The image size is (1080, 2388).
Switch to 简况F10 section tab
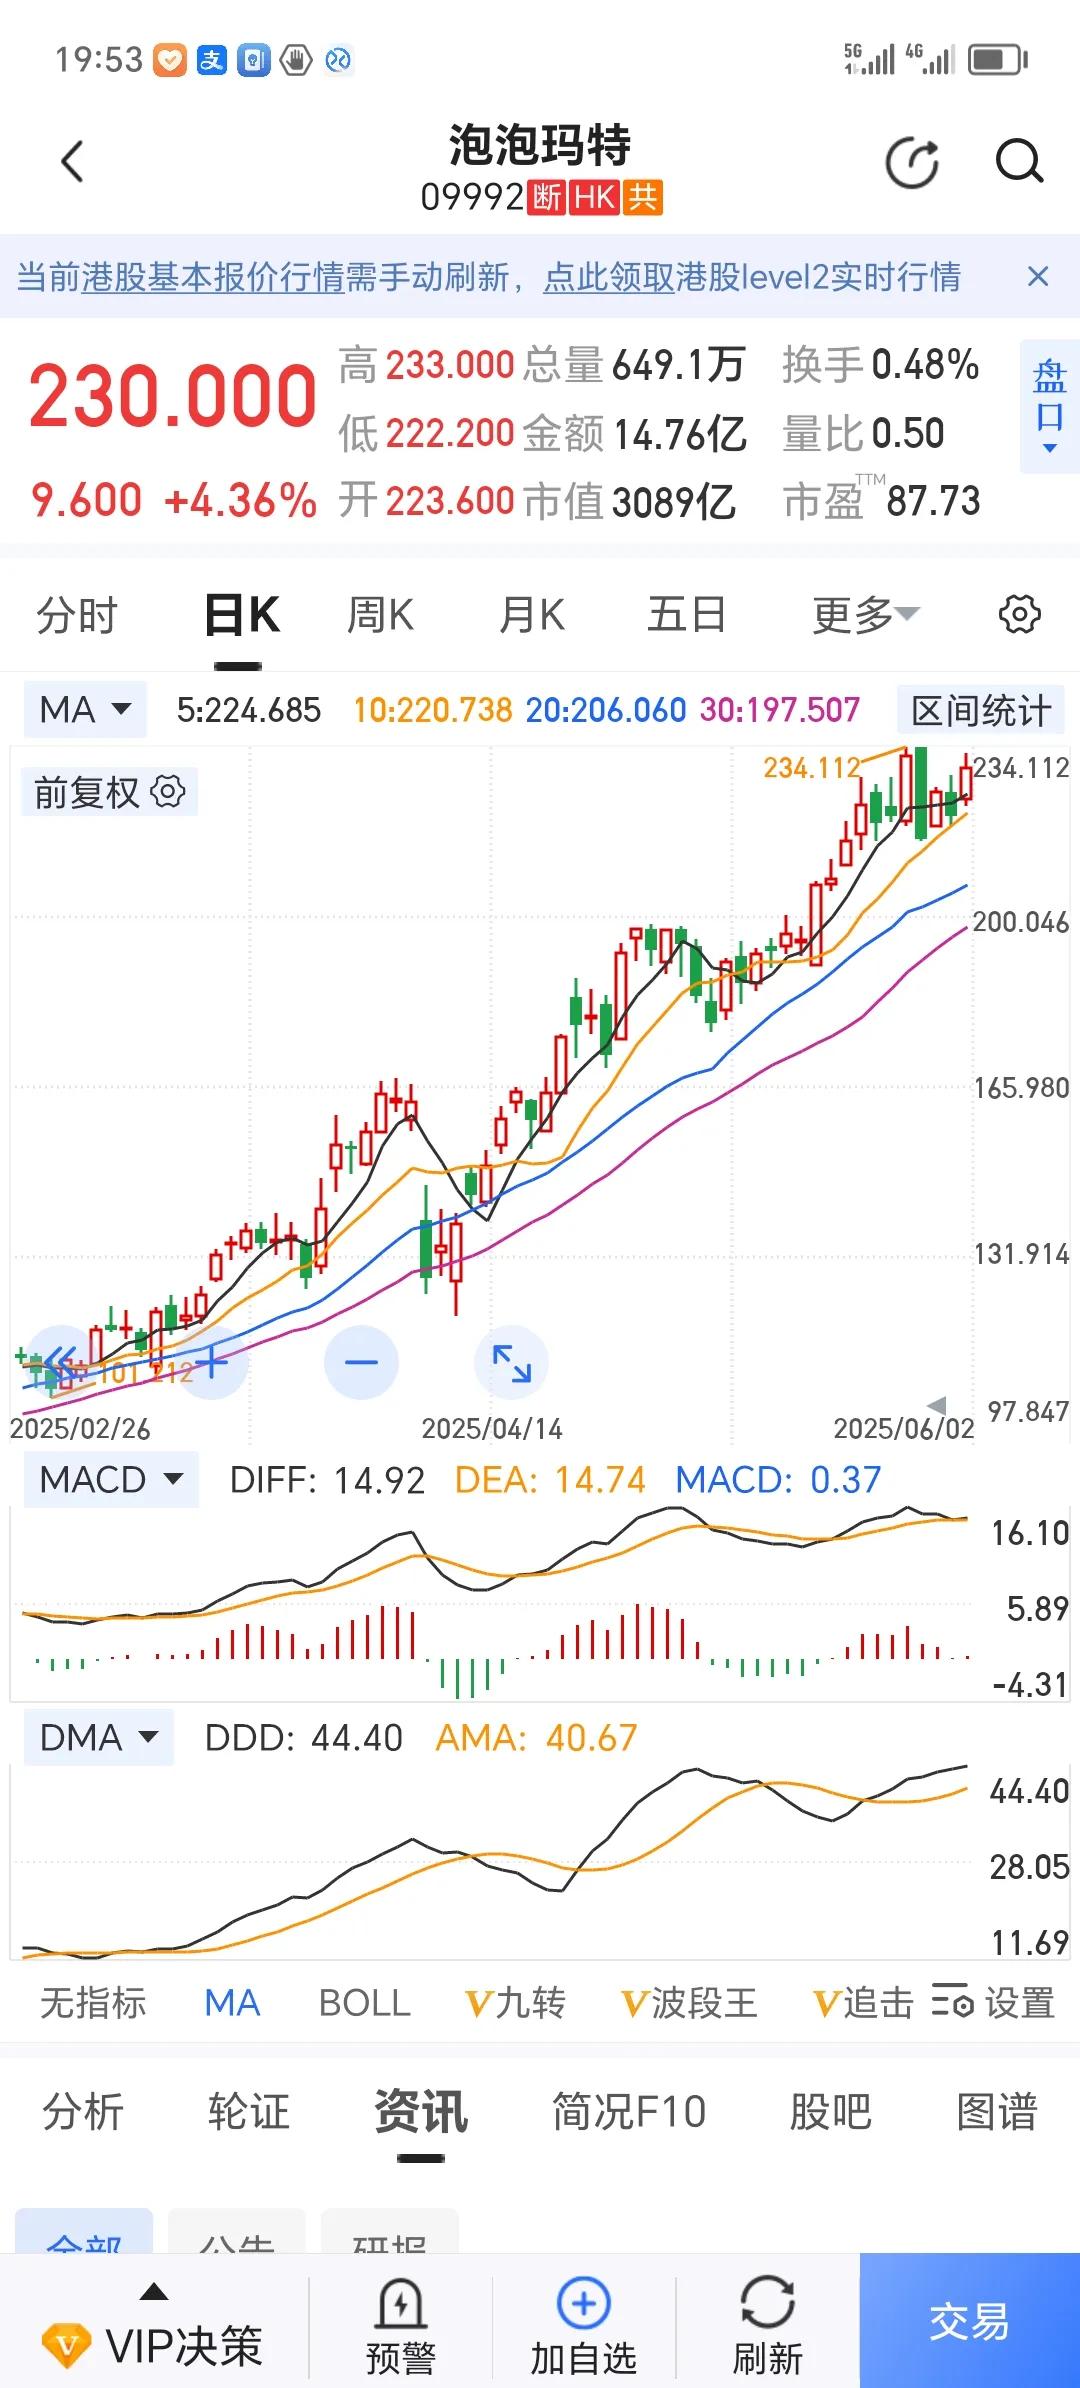[x=630, y=2112]
